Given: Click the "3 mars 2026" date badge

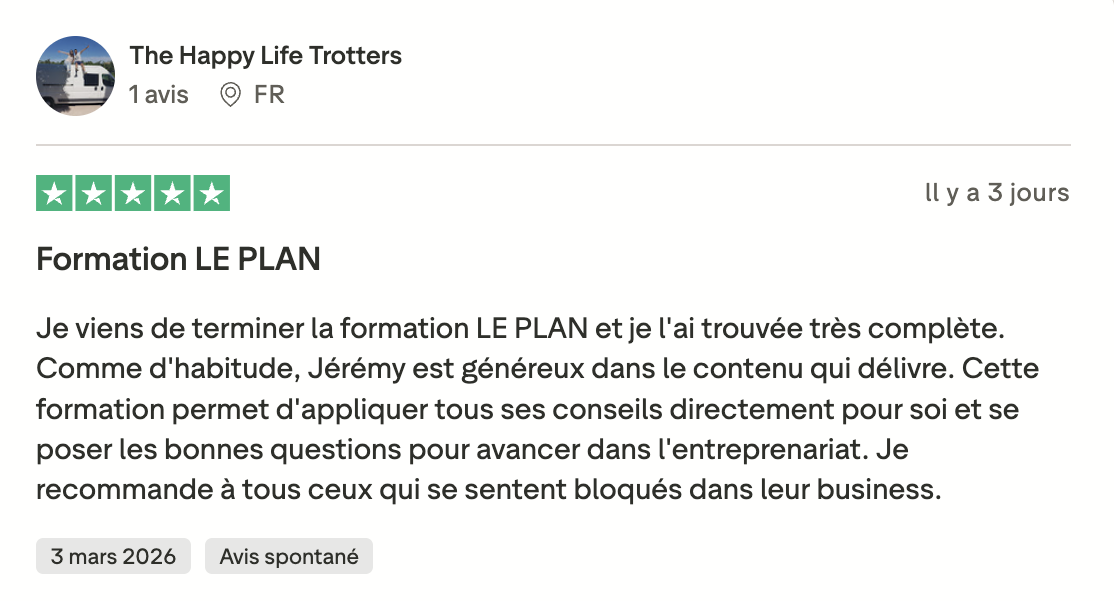Looking at the screenshot, I should [113, 557].
